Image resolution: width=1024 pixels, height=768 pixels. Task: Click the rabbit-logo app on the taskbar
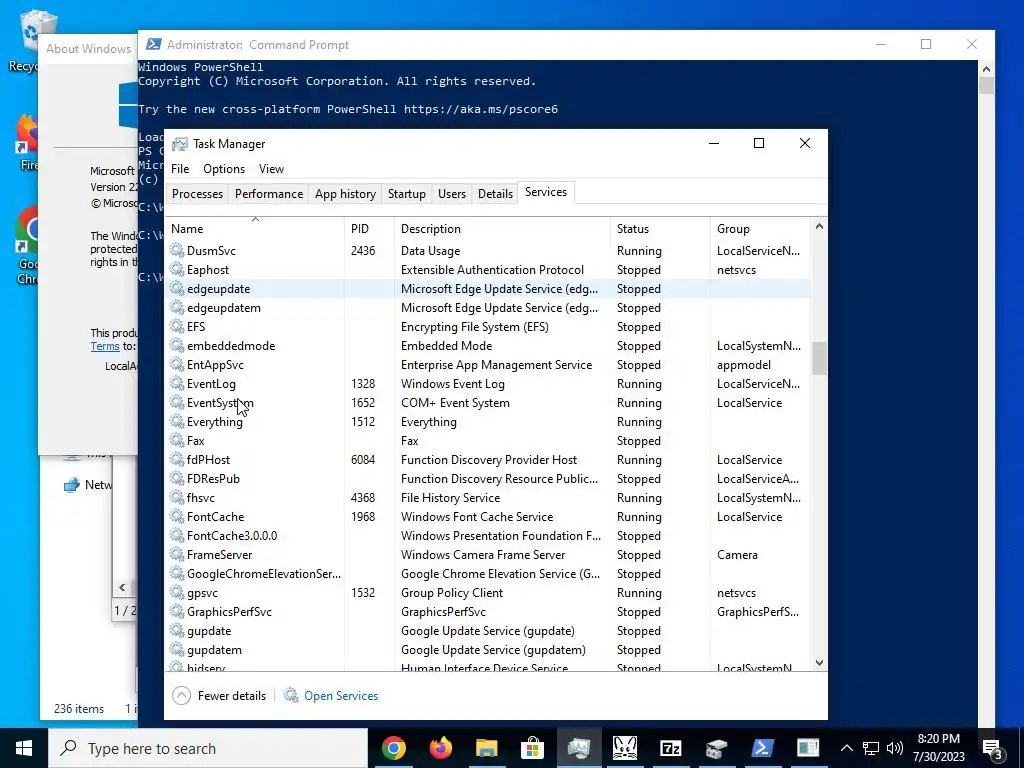click(625, 748)
